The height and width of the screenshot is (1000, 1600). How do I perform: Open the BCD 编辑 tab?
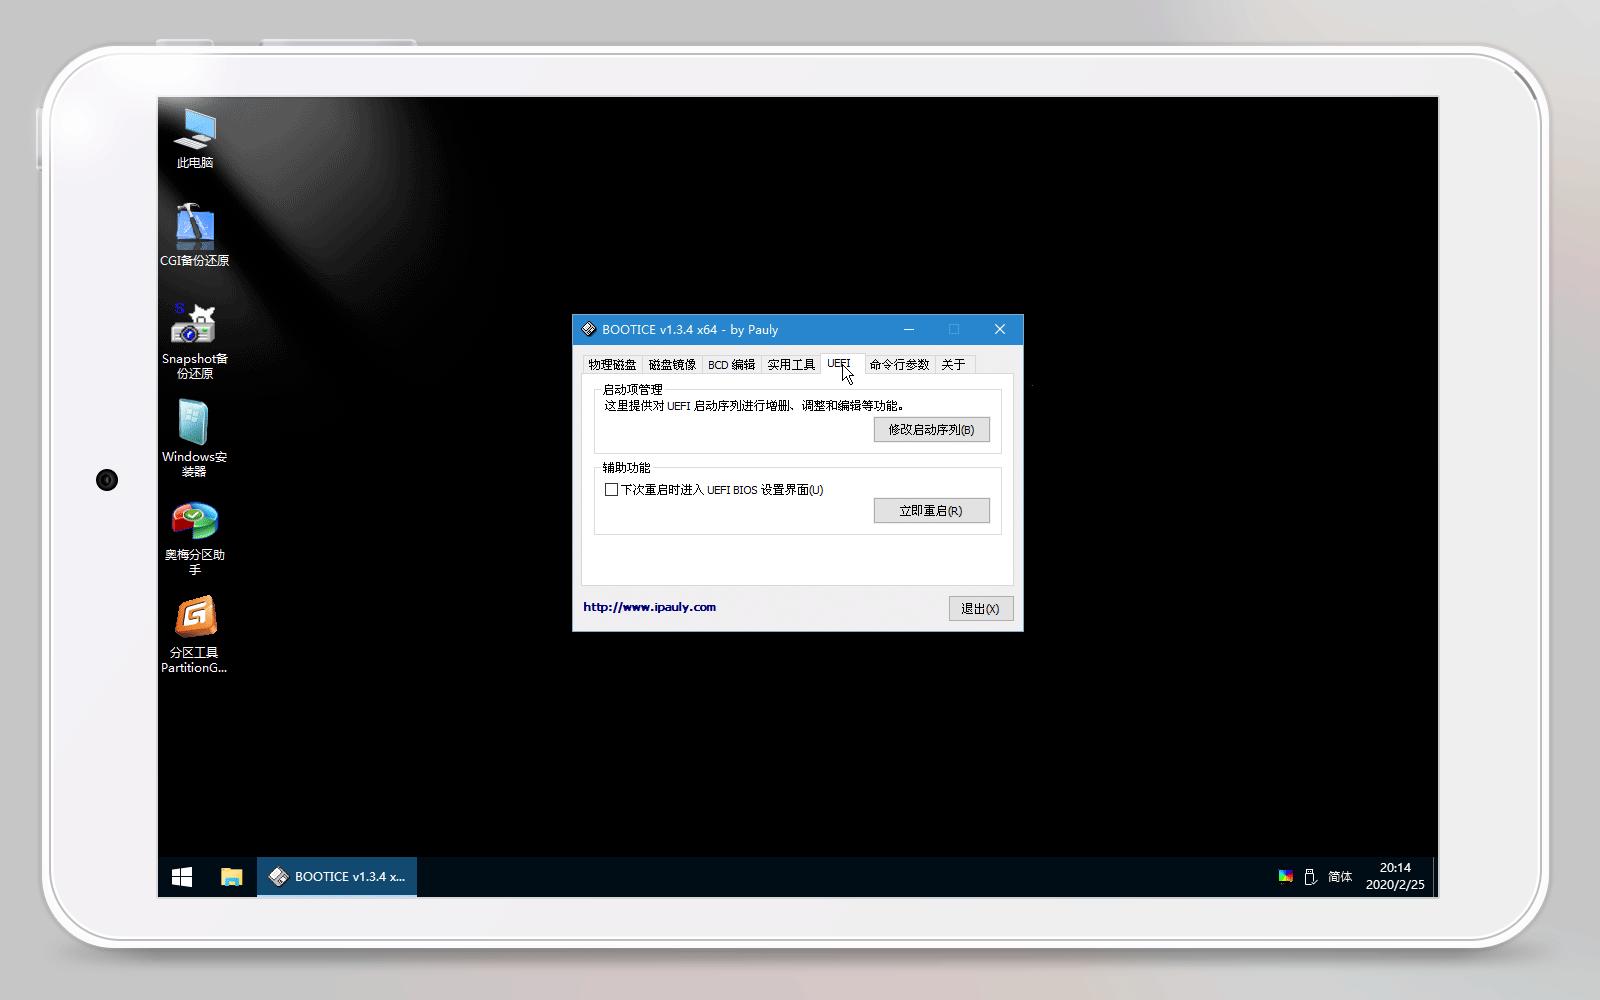(731, 364)
